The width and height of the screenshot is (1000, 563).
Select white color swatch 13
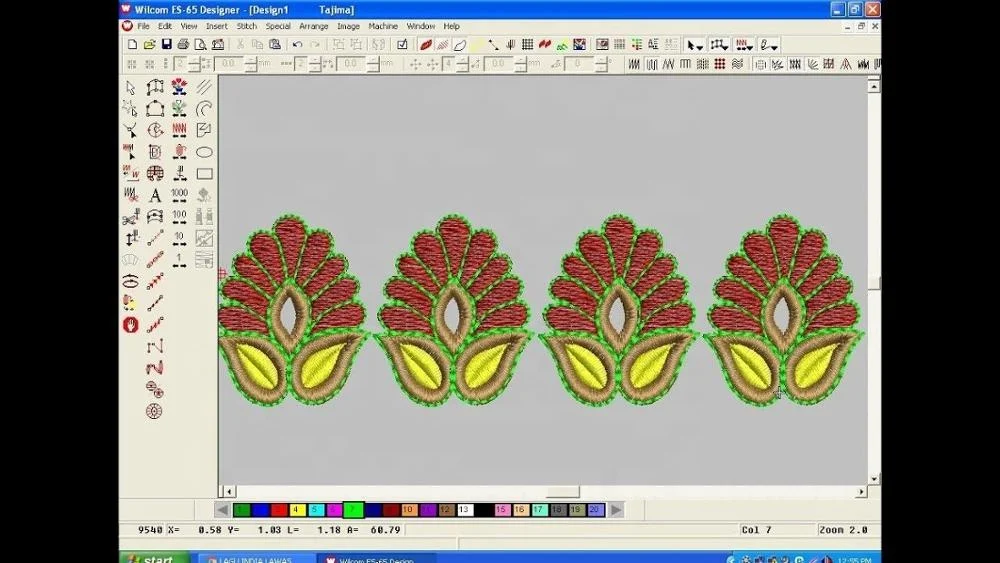pos(464,509)
